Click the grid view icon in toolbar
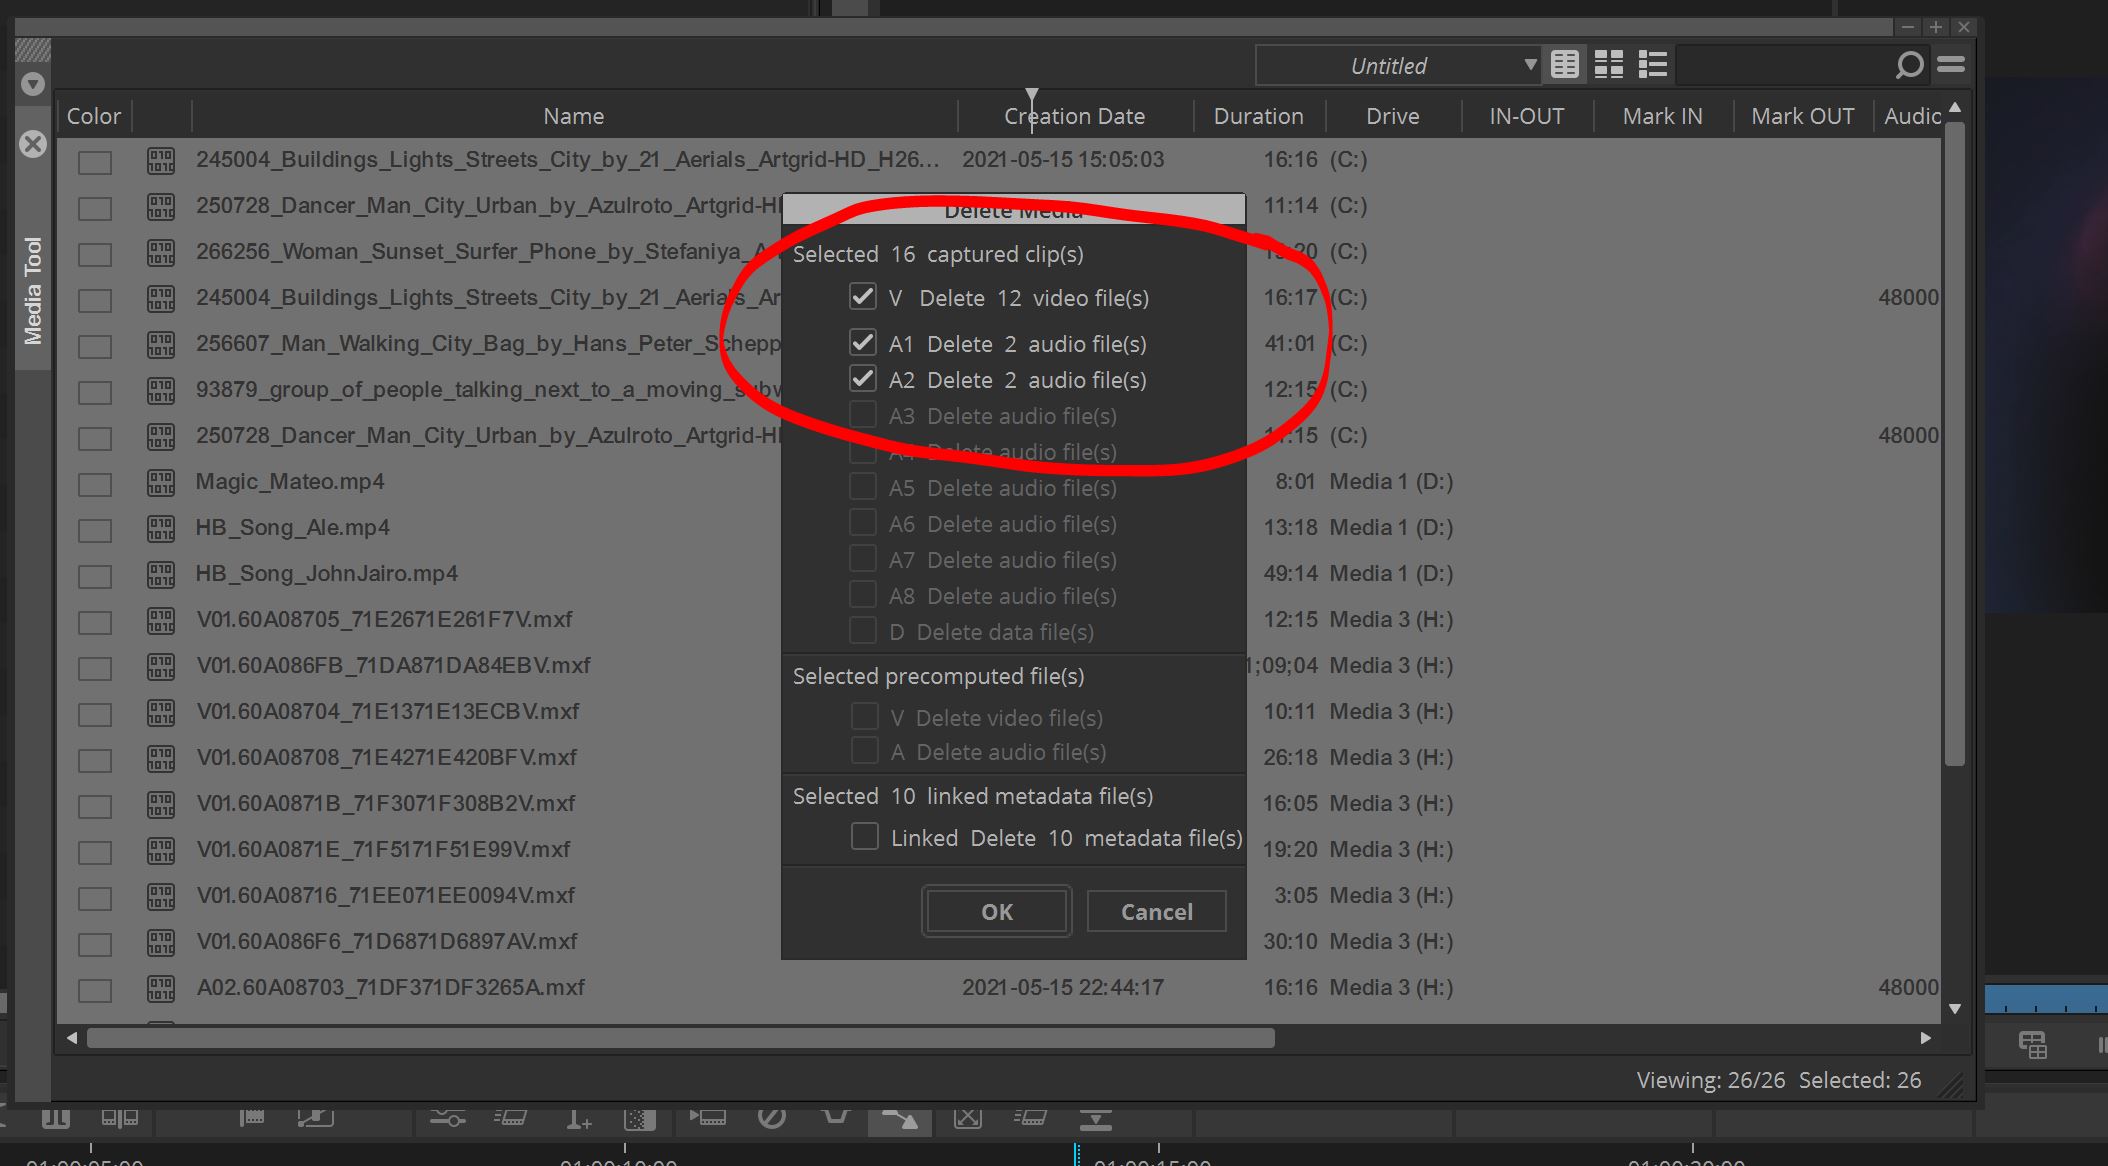Viewport: 2108px width, 1166px height. pyautogui.click(x=1607, y=65)
